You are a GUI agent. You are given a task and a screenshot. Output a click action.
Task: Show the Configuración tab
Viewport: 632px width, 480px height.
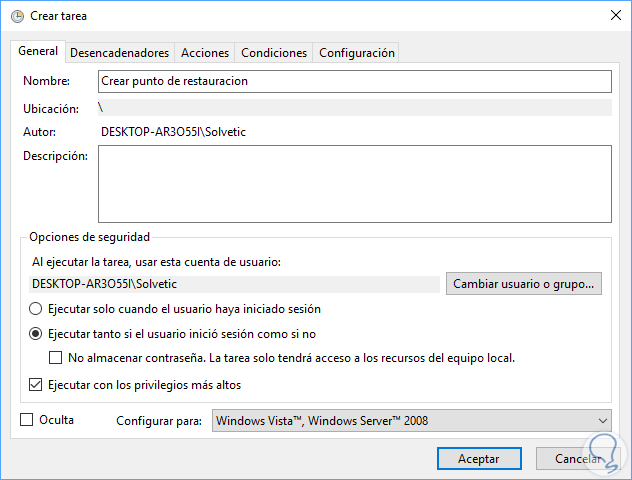click(x=356, y=53)
